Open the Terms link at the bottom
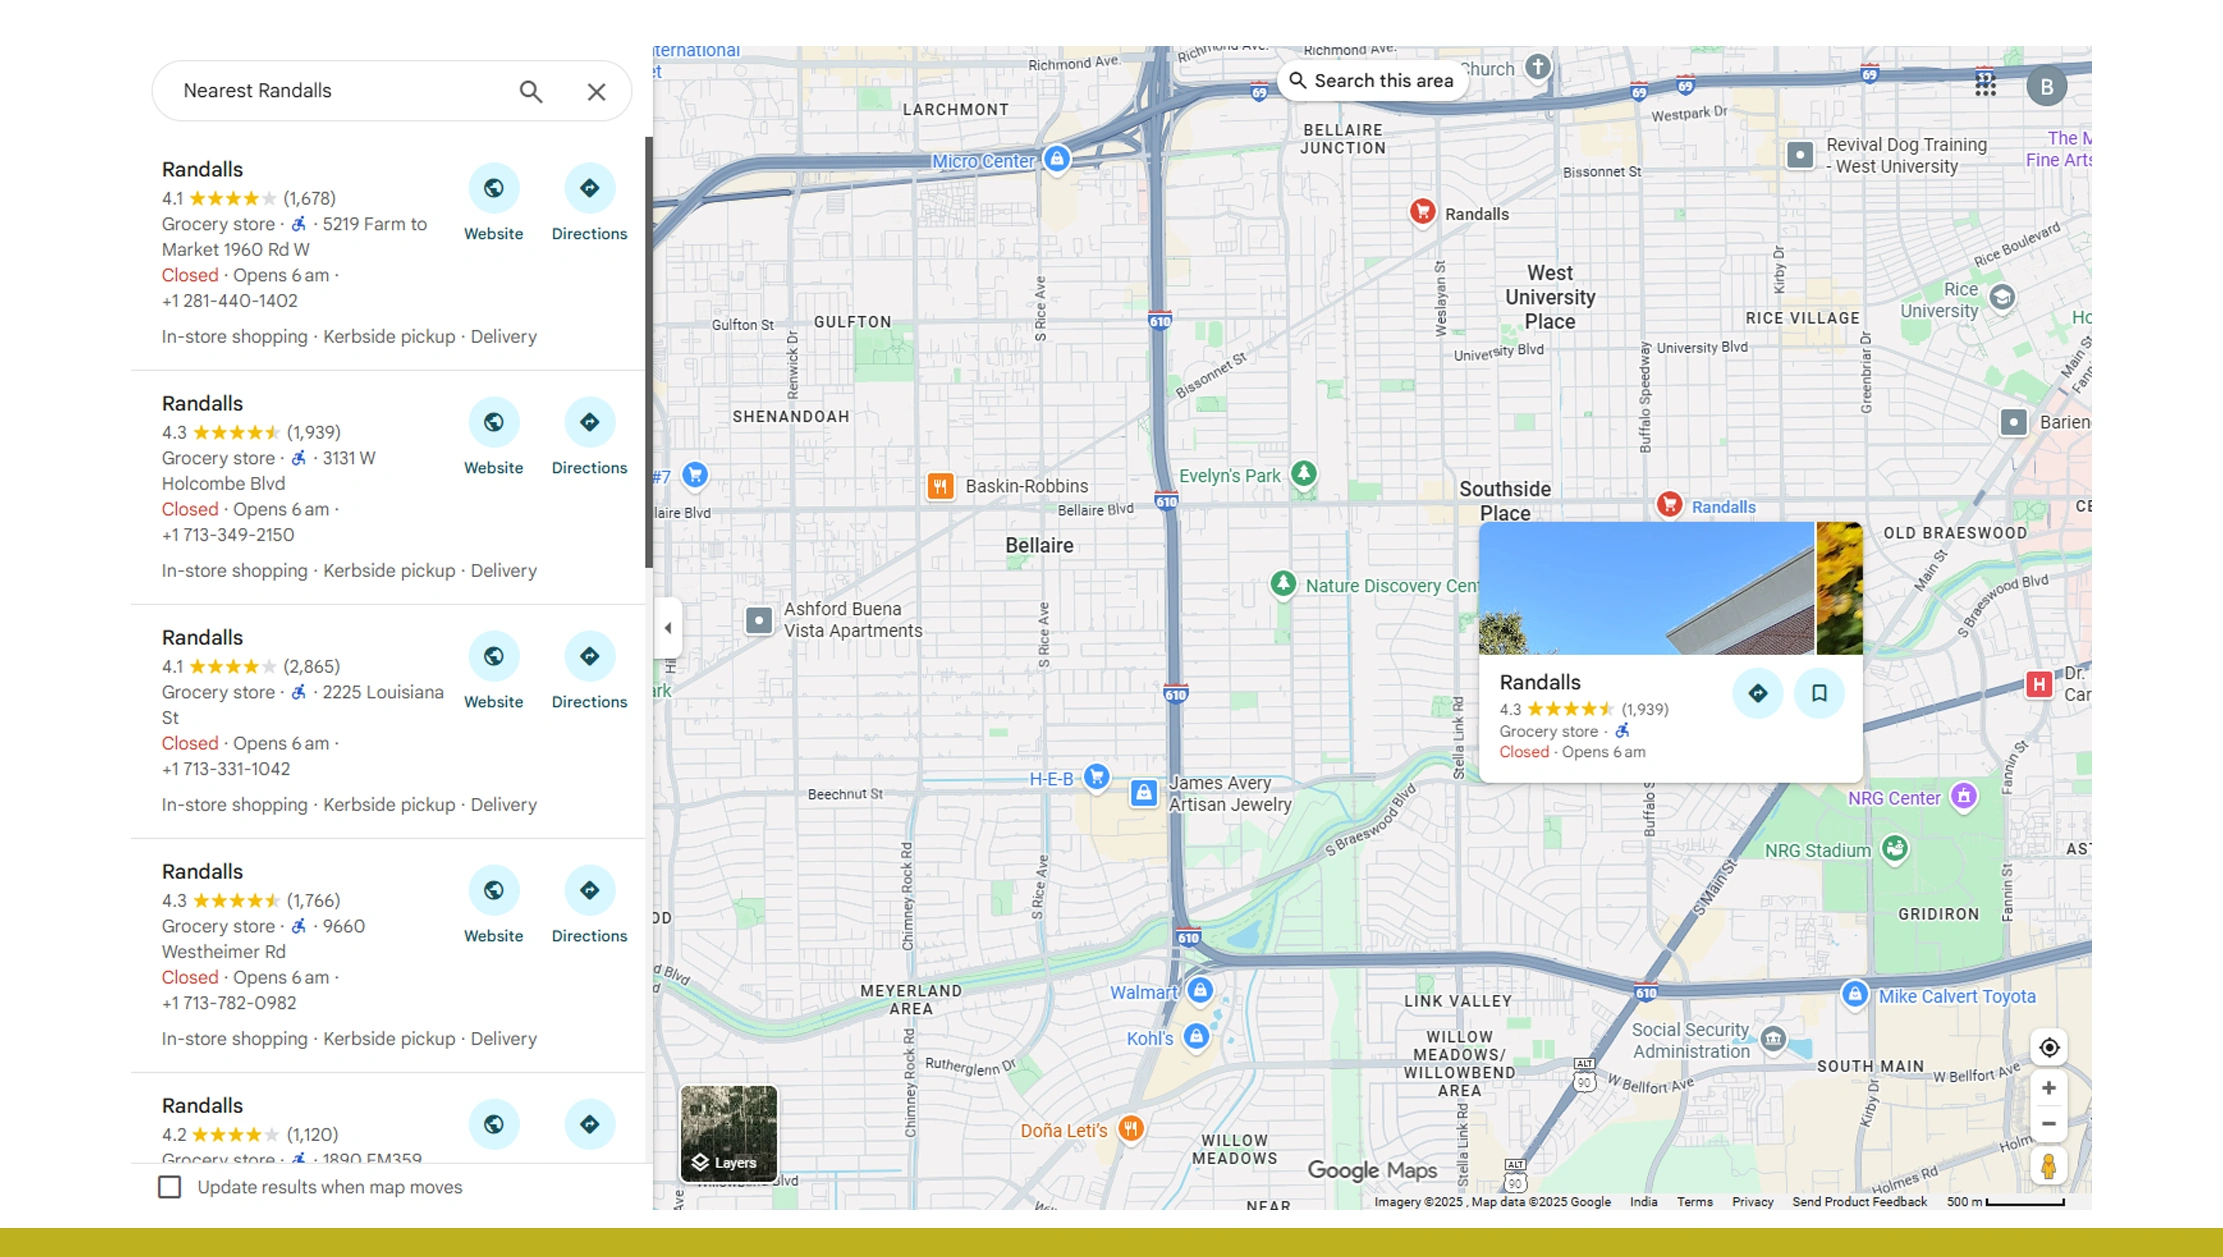The height and width of the screenshot is (1257, 2223). pos(1695,1202)
